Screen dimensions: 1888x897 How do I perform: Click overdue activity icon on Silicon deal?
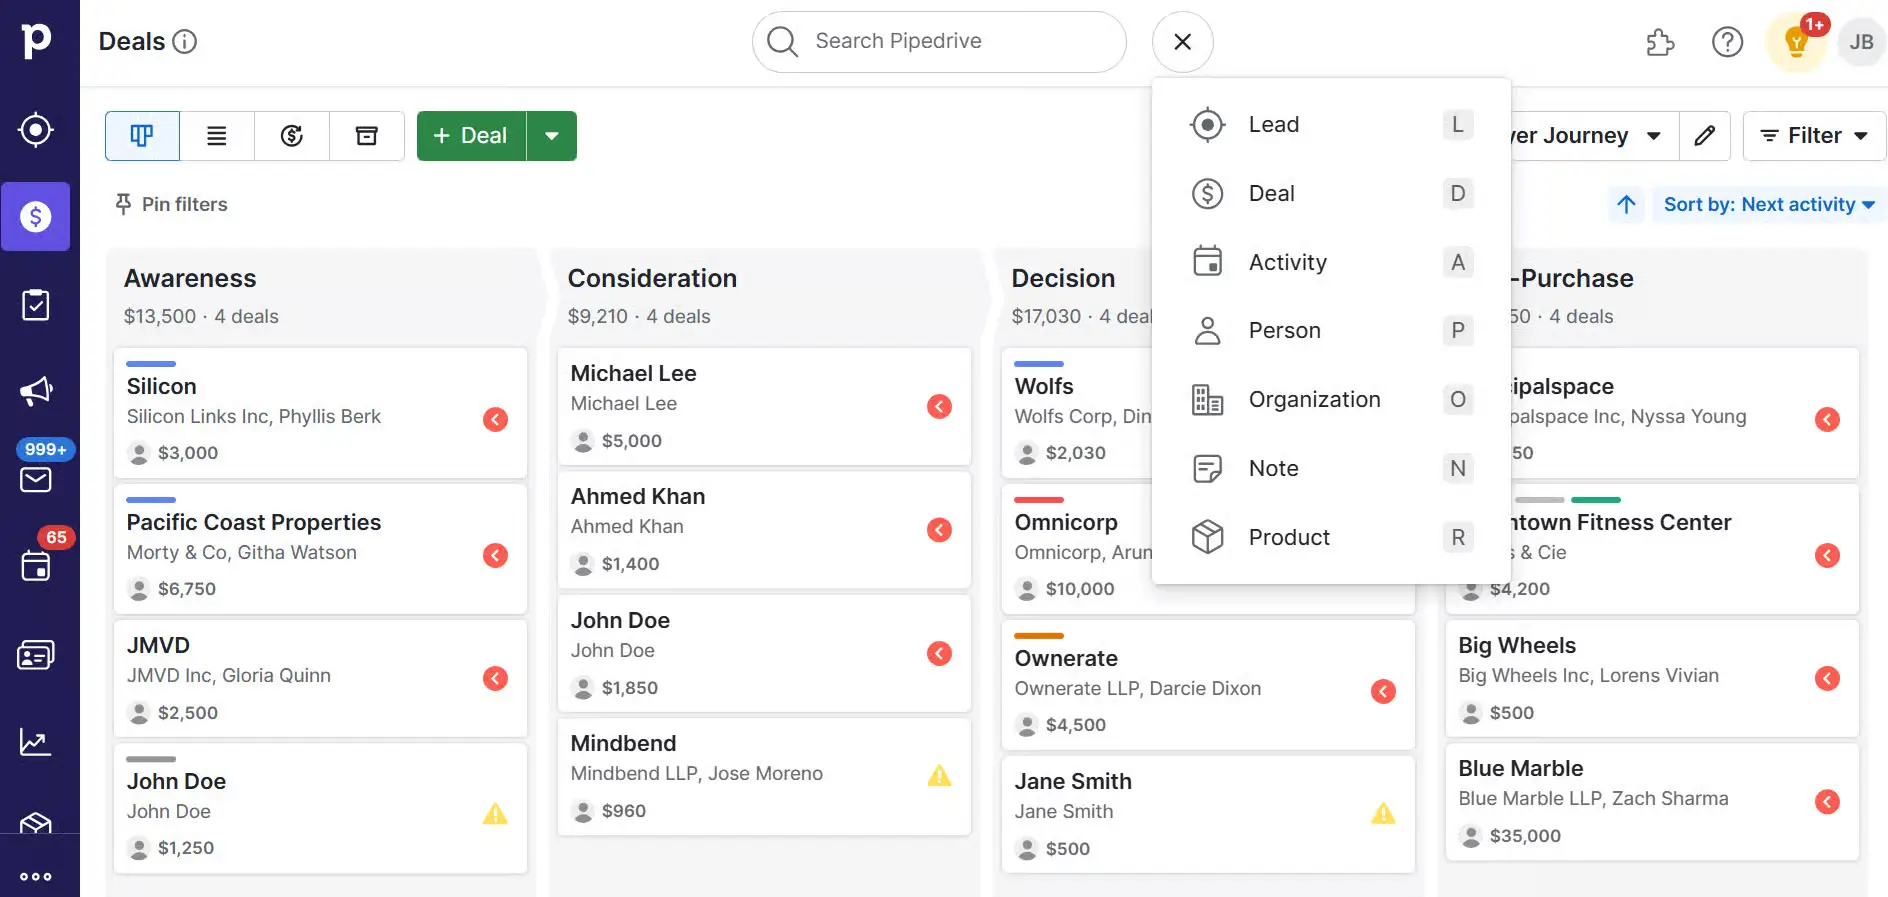pyautogui.click(x=495, y=419)
